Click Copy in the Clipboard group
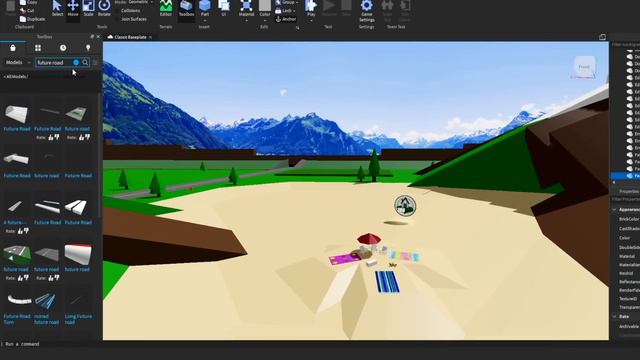This screenshot has height=360, width=640. [x=29, y=2]
